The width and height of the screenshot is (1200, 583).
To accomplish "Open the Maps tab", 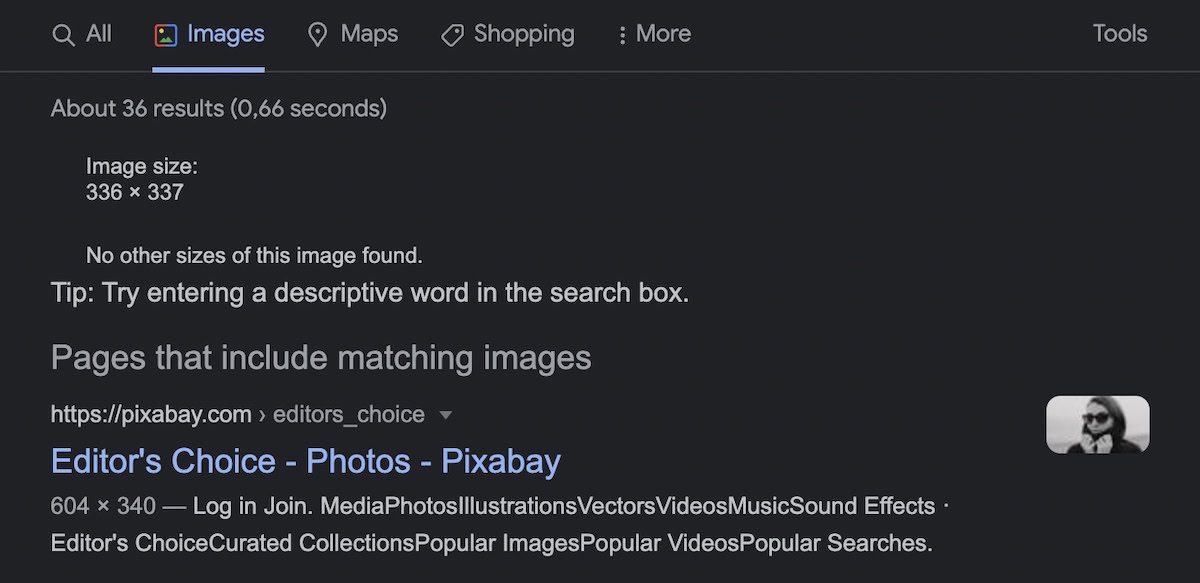I will click(x=369, y=34).
